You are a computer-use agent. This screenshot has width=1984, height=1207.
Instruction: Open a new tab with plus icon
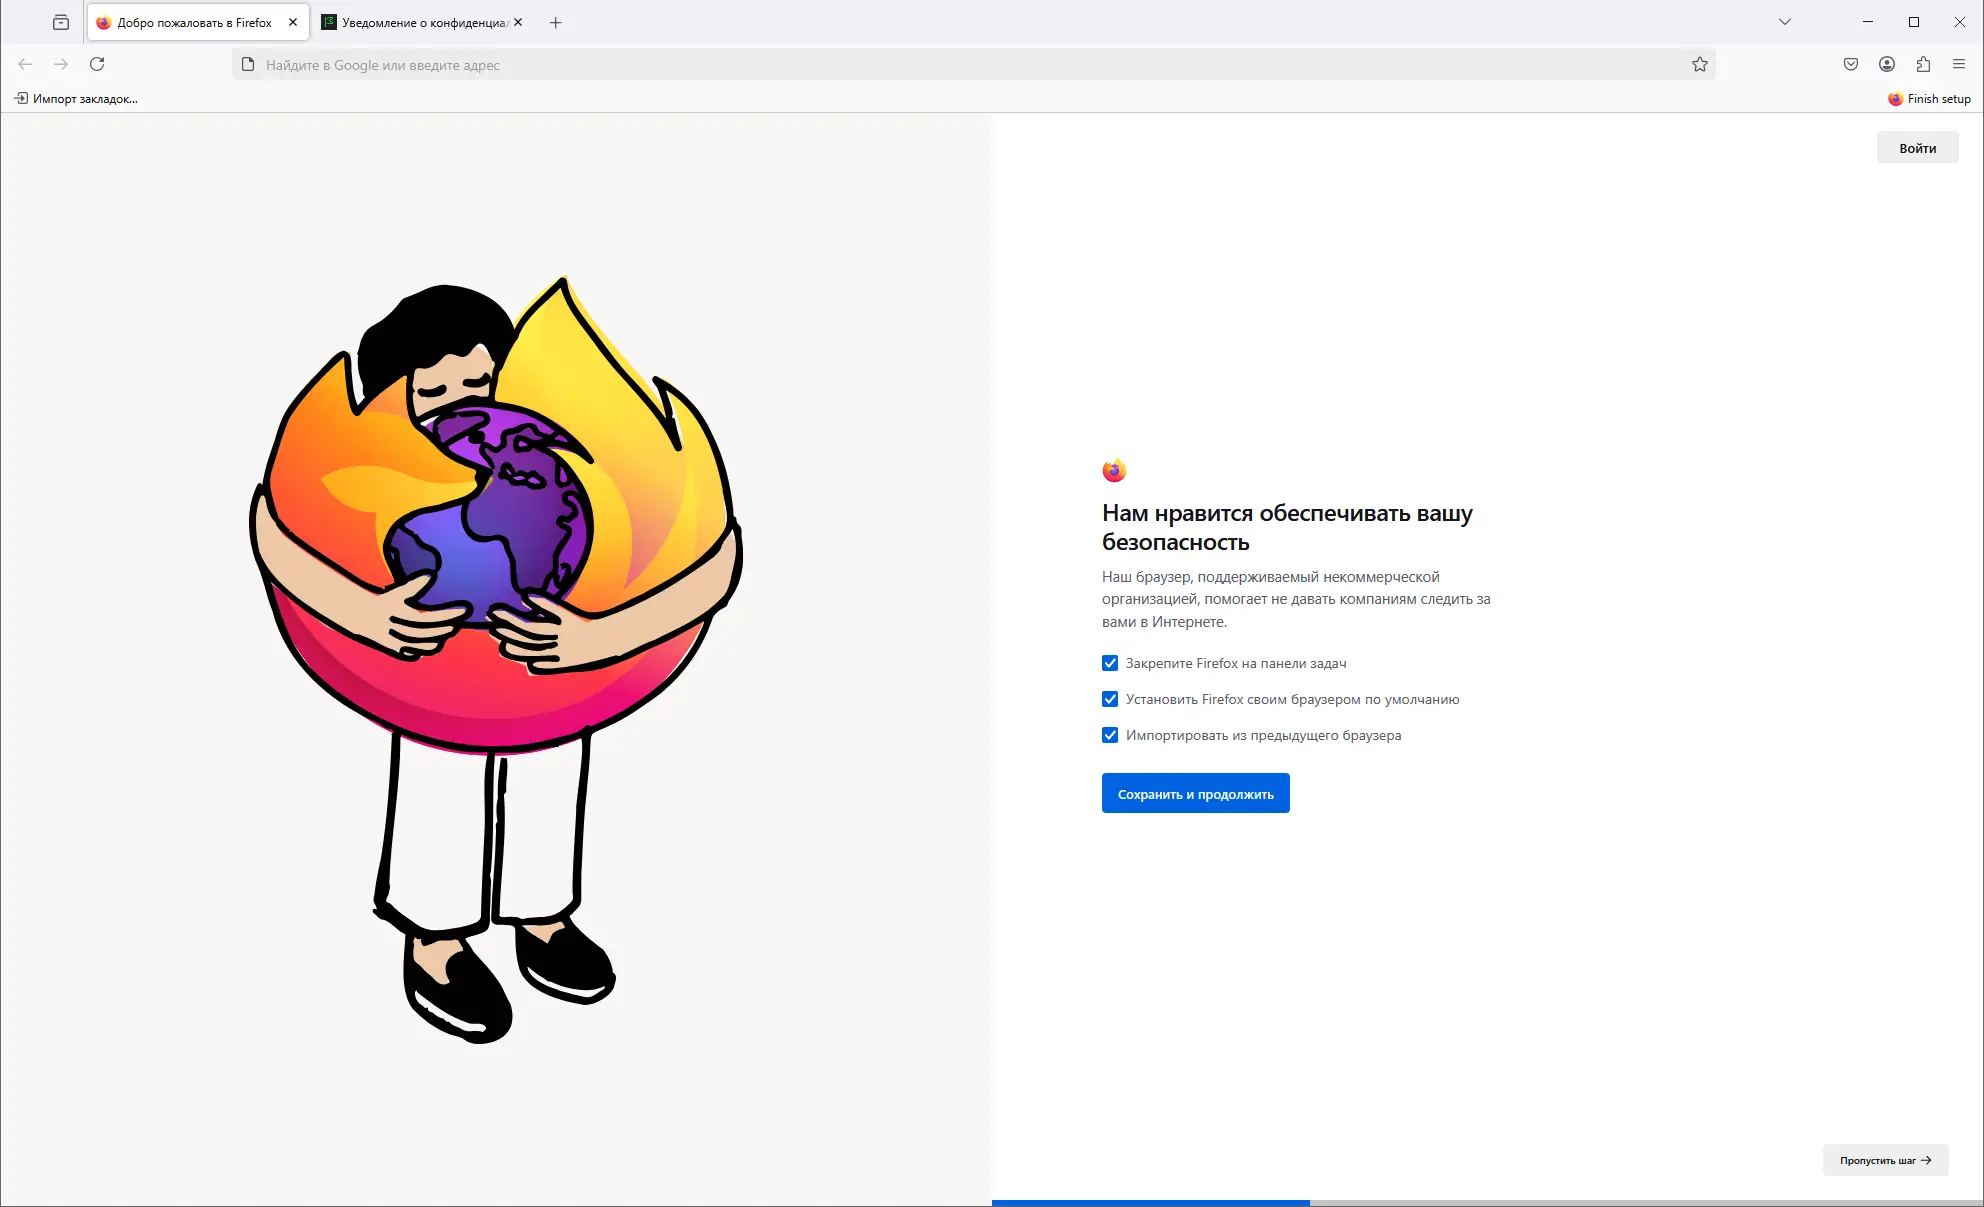pyautogui.click(x=556, y=22)
